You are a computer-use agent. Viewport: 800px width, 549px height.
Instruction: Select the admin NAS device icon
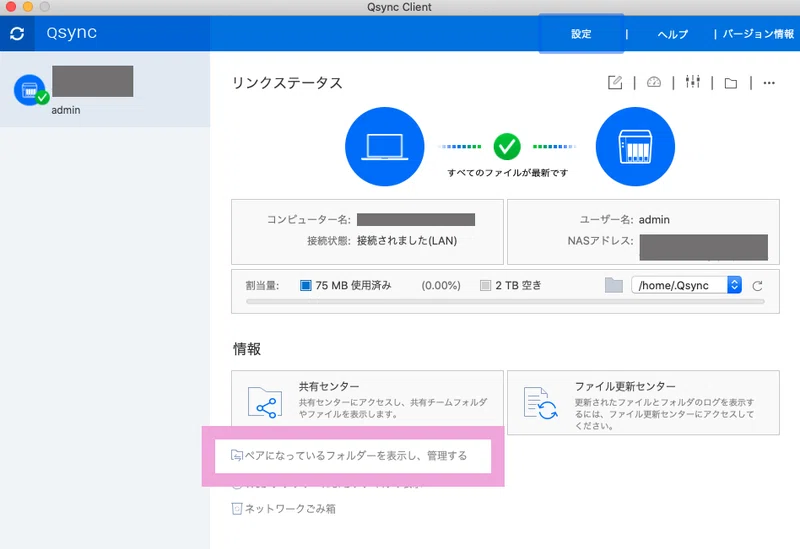tap(30, 90)
